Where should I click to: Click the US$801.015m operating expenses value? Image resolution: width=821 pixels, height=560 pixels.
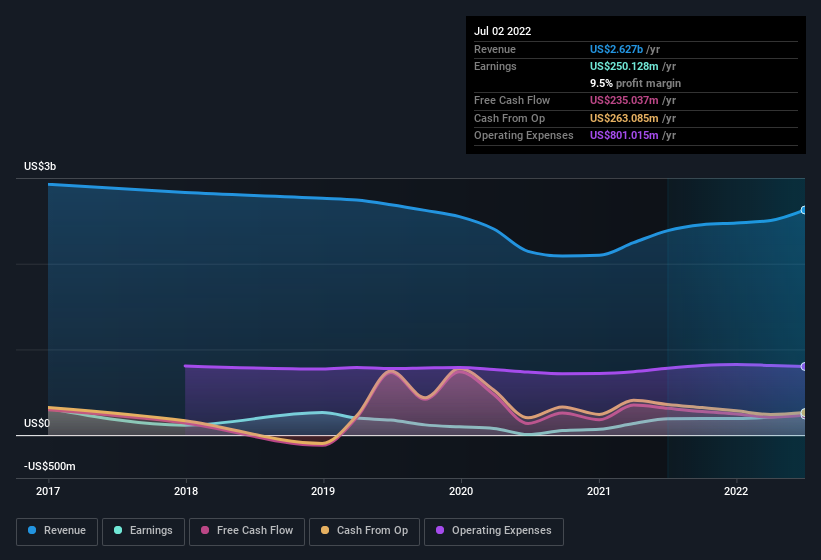pos(624,136)
